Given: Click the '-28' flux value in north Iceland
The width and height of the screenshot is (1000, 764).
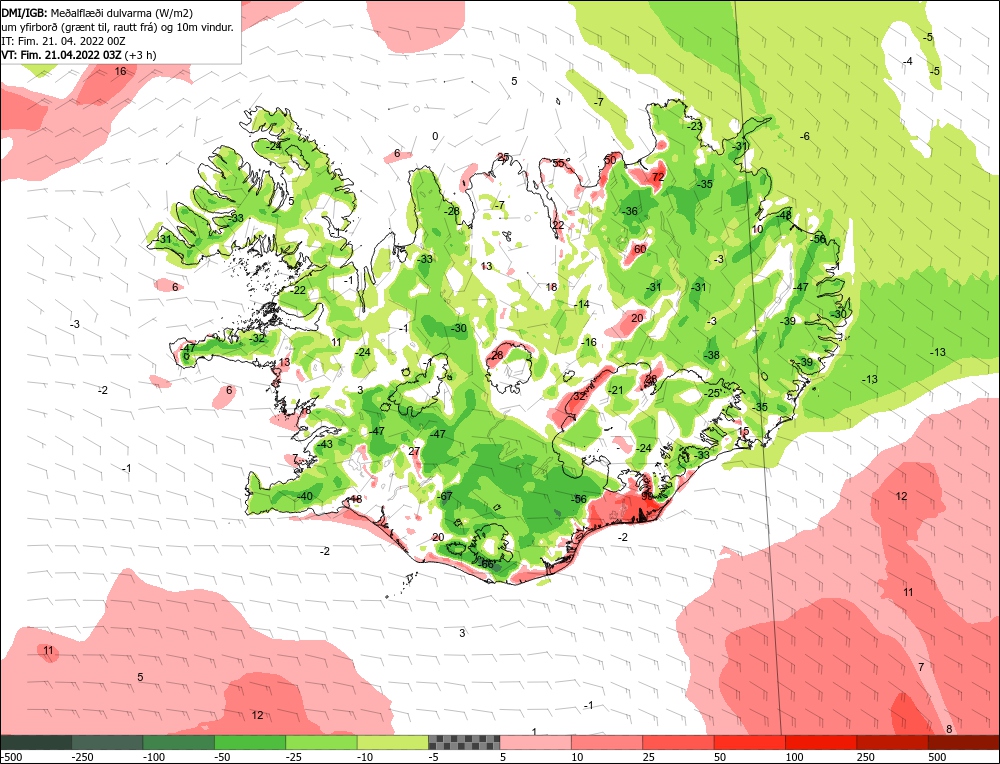Looking at the screenshot, I should [452, 211].
